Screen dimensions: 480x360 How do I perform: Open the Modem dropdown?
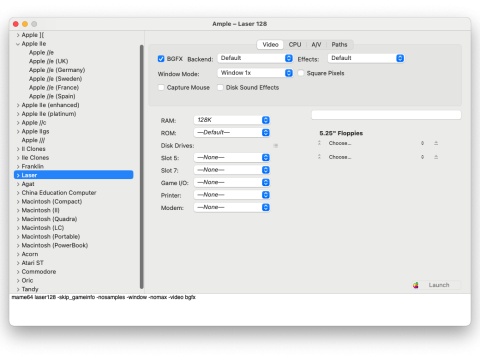point(232,207)
